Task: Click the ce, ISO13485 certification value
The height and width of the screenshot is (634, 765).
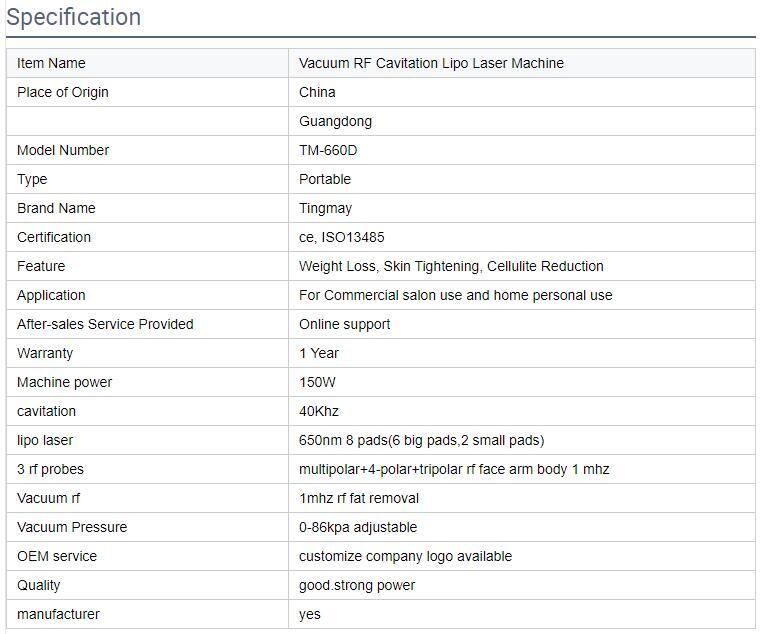Action: [x=341, y=237]
